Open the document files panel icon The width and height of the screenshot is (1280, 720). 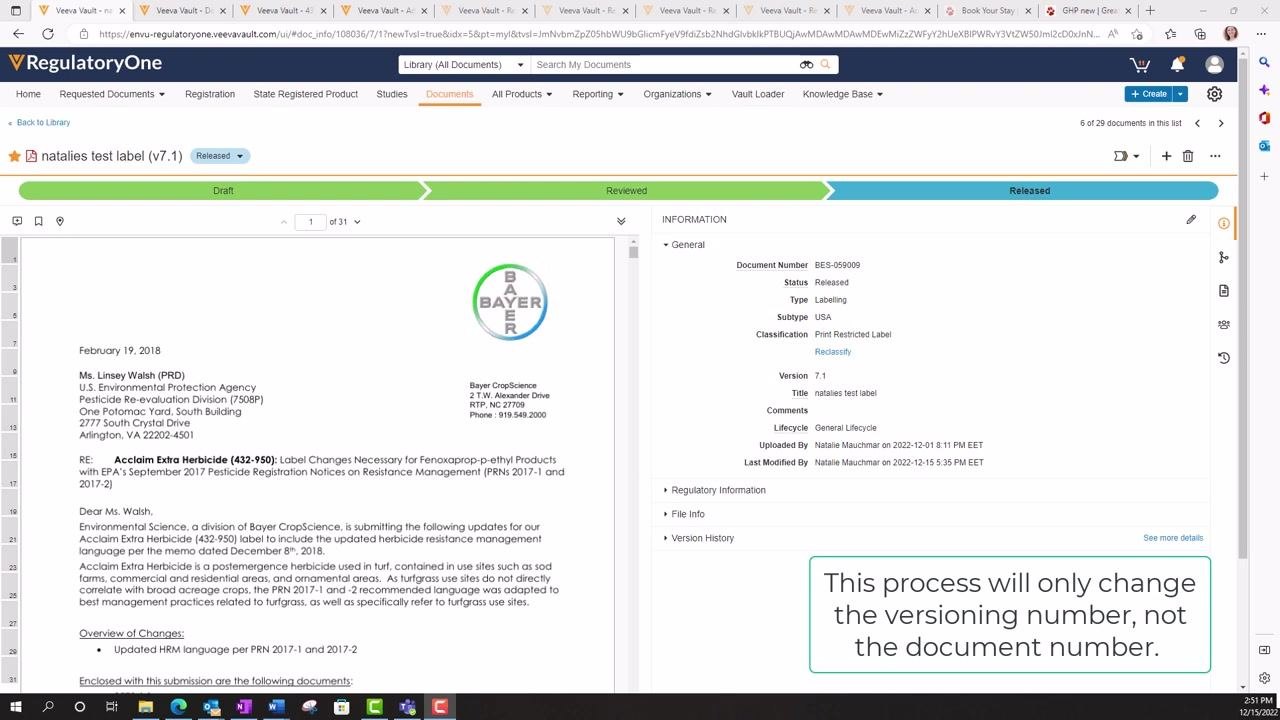click(x=1224, y=291)
